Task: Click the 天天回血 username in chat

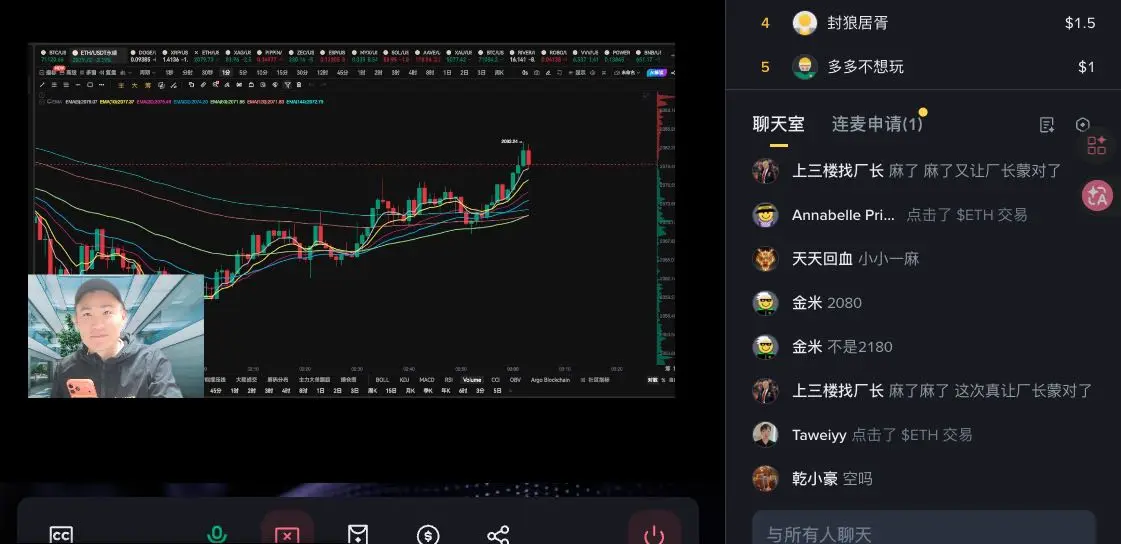Action: point(822,259)
